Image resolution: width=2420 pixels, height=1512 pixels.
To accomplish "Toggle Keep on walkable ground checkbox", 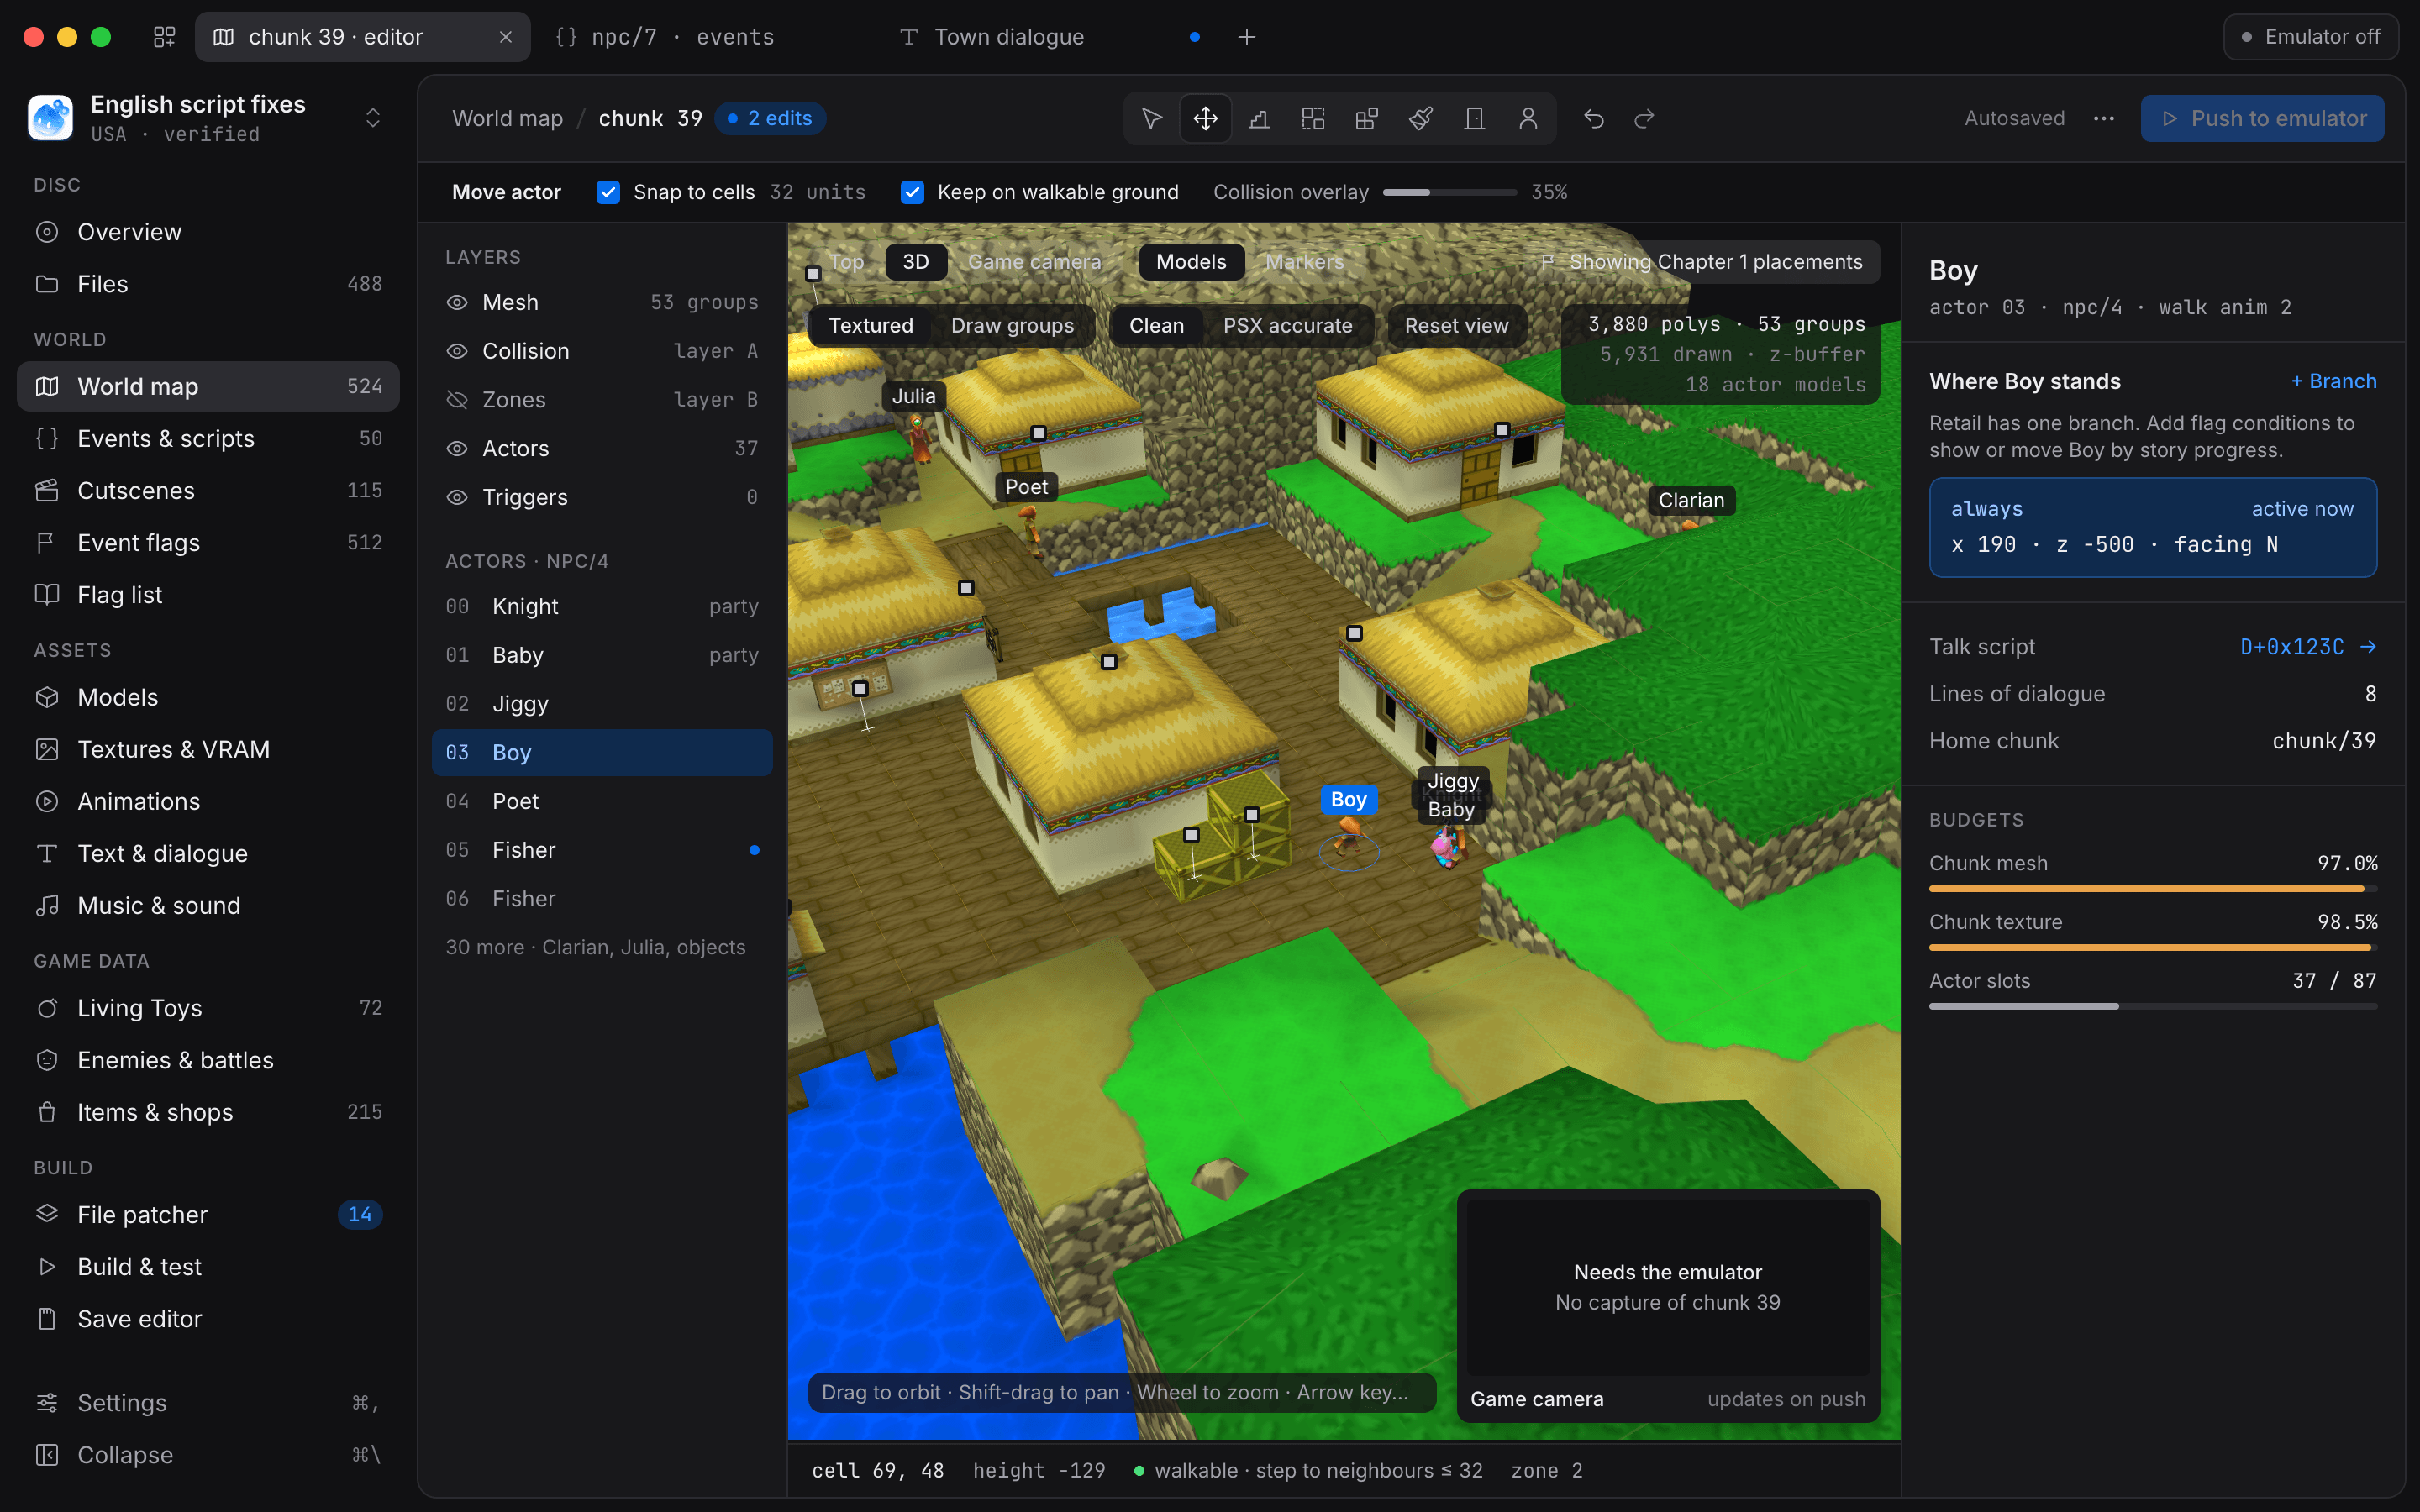I will pyautogui.click(x=912, y=192).
